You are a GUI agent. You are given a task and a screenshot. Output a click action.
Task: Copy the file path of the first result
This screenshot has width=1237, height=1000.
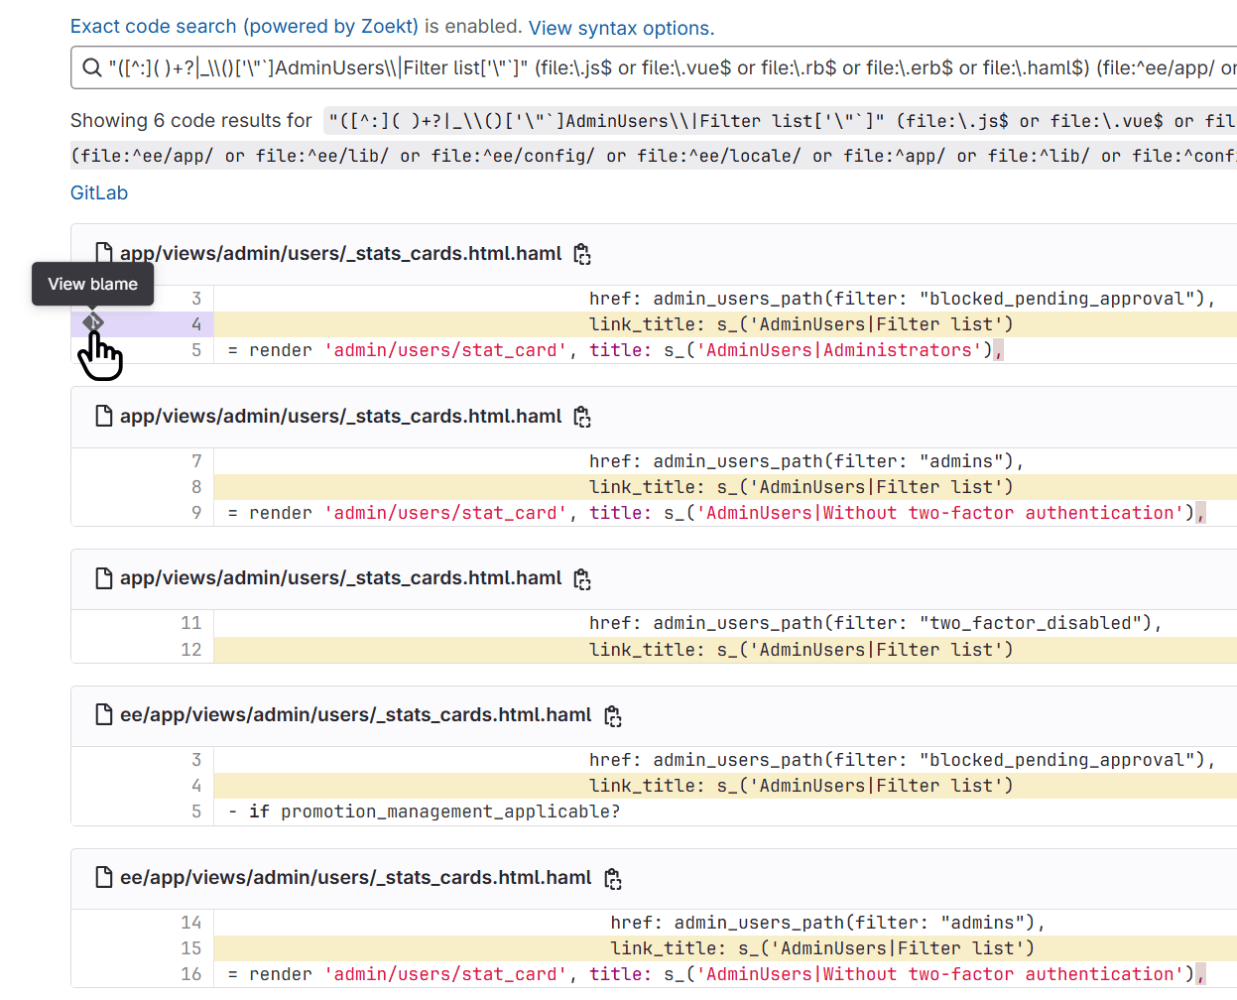point(582,254)
